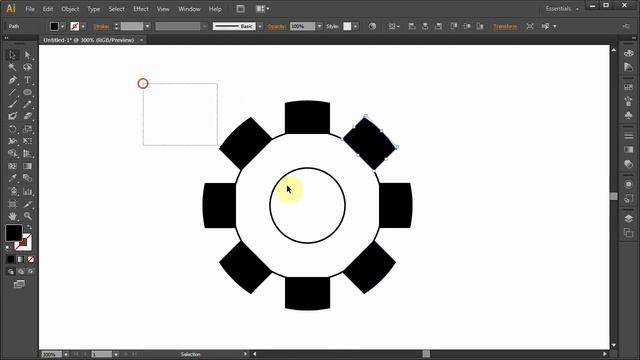Viewport: 640px width, 360px height.
Task: Open the Type menu
Action: coord(93,9)
